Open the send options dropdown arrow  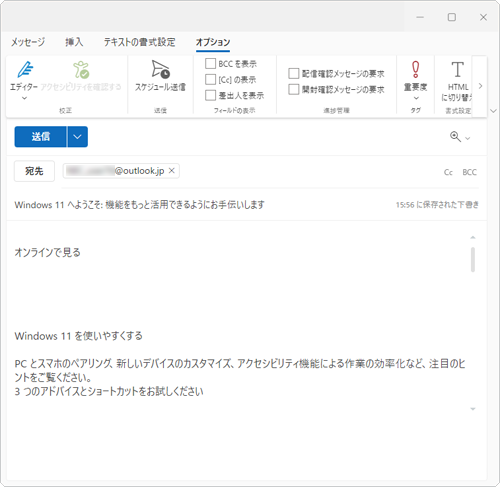coord(77,137)
